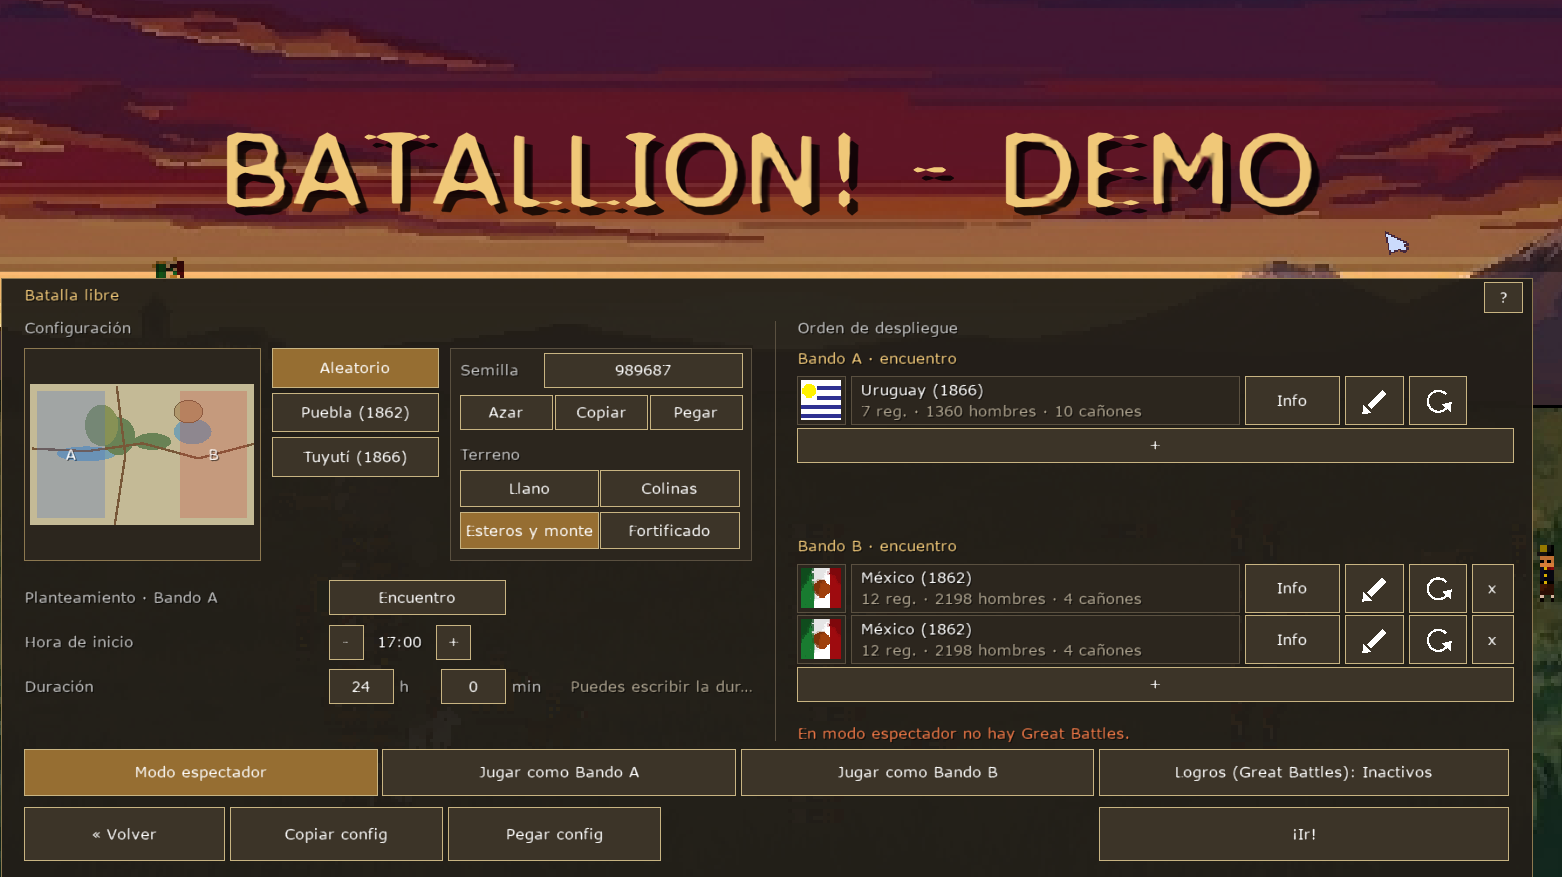
Task: Choose Colinas terrain
Action: tap(669, 489)
